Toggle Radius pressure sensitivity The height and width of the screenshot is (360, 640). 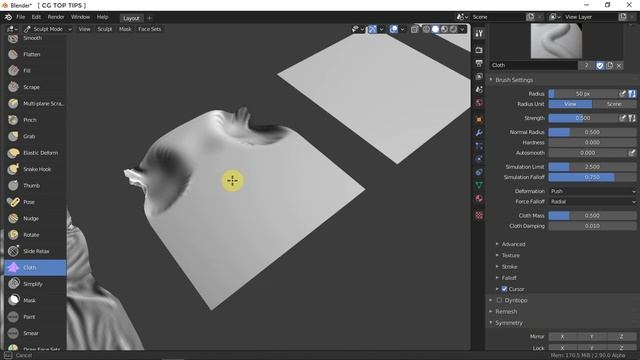pyautogui.click(x=622, y=93)
